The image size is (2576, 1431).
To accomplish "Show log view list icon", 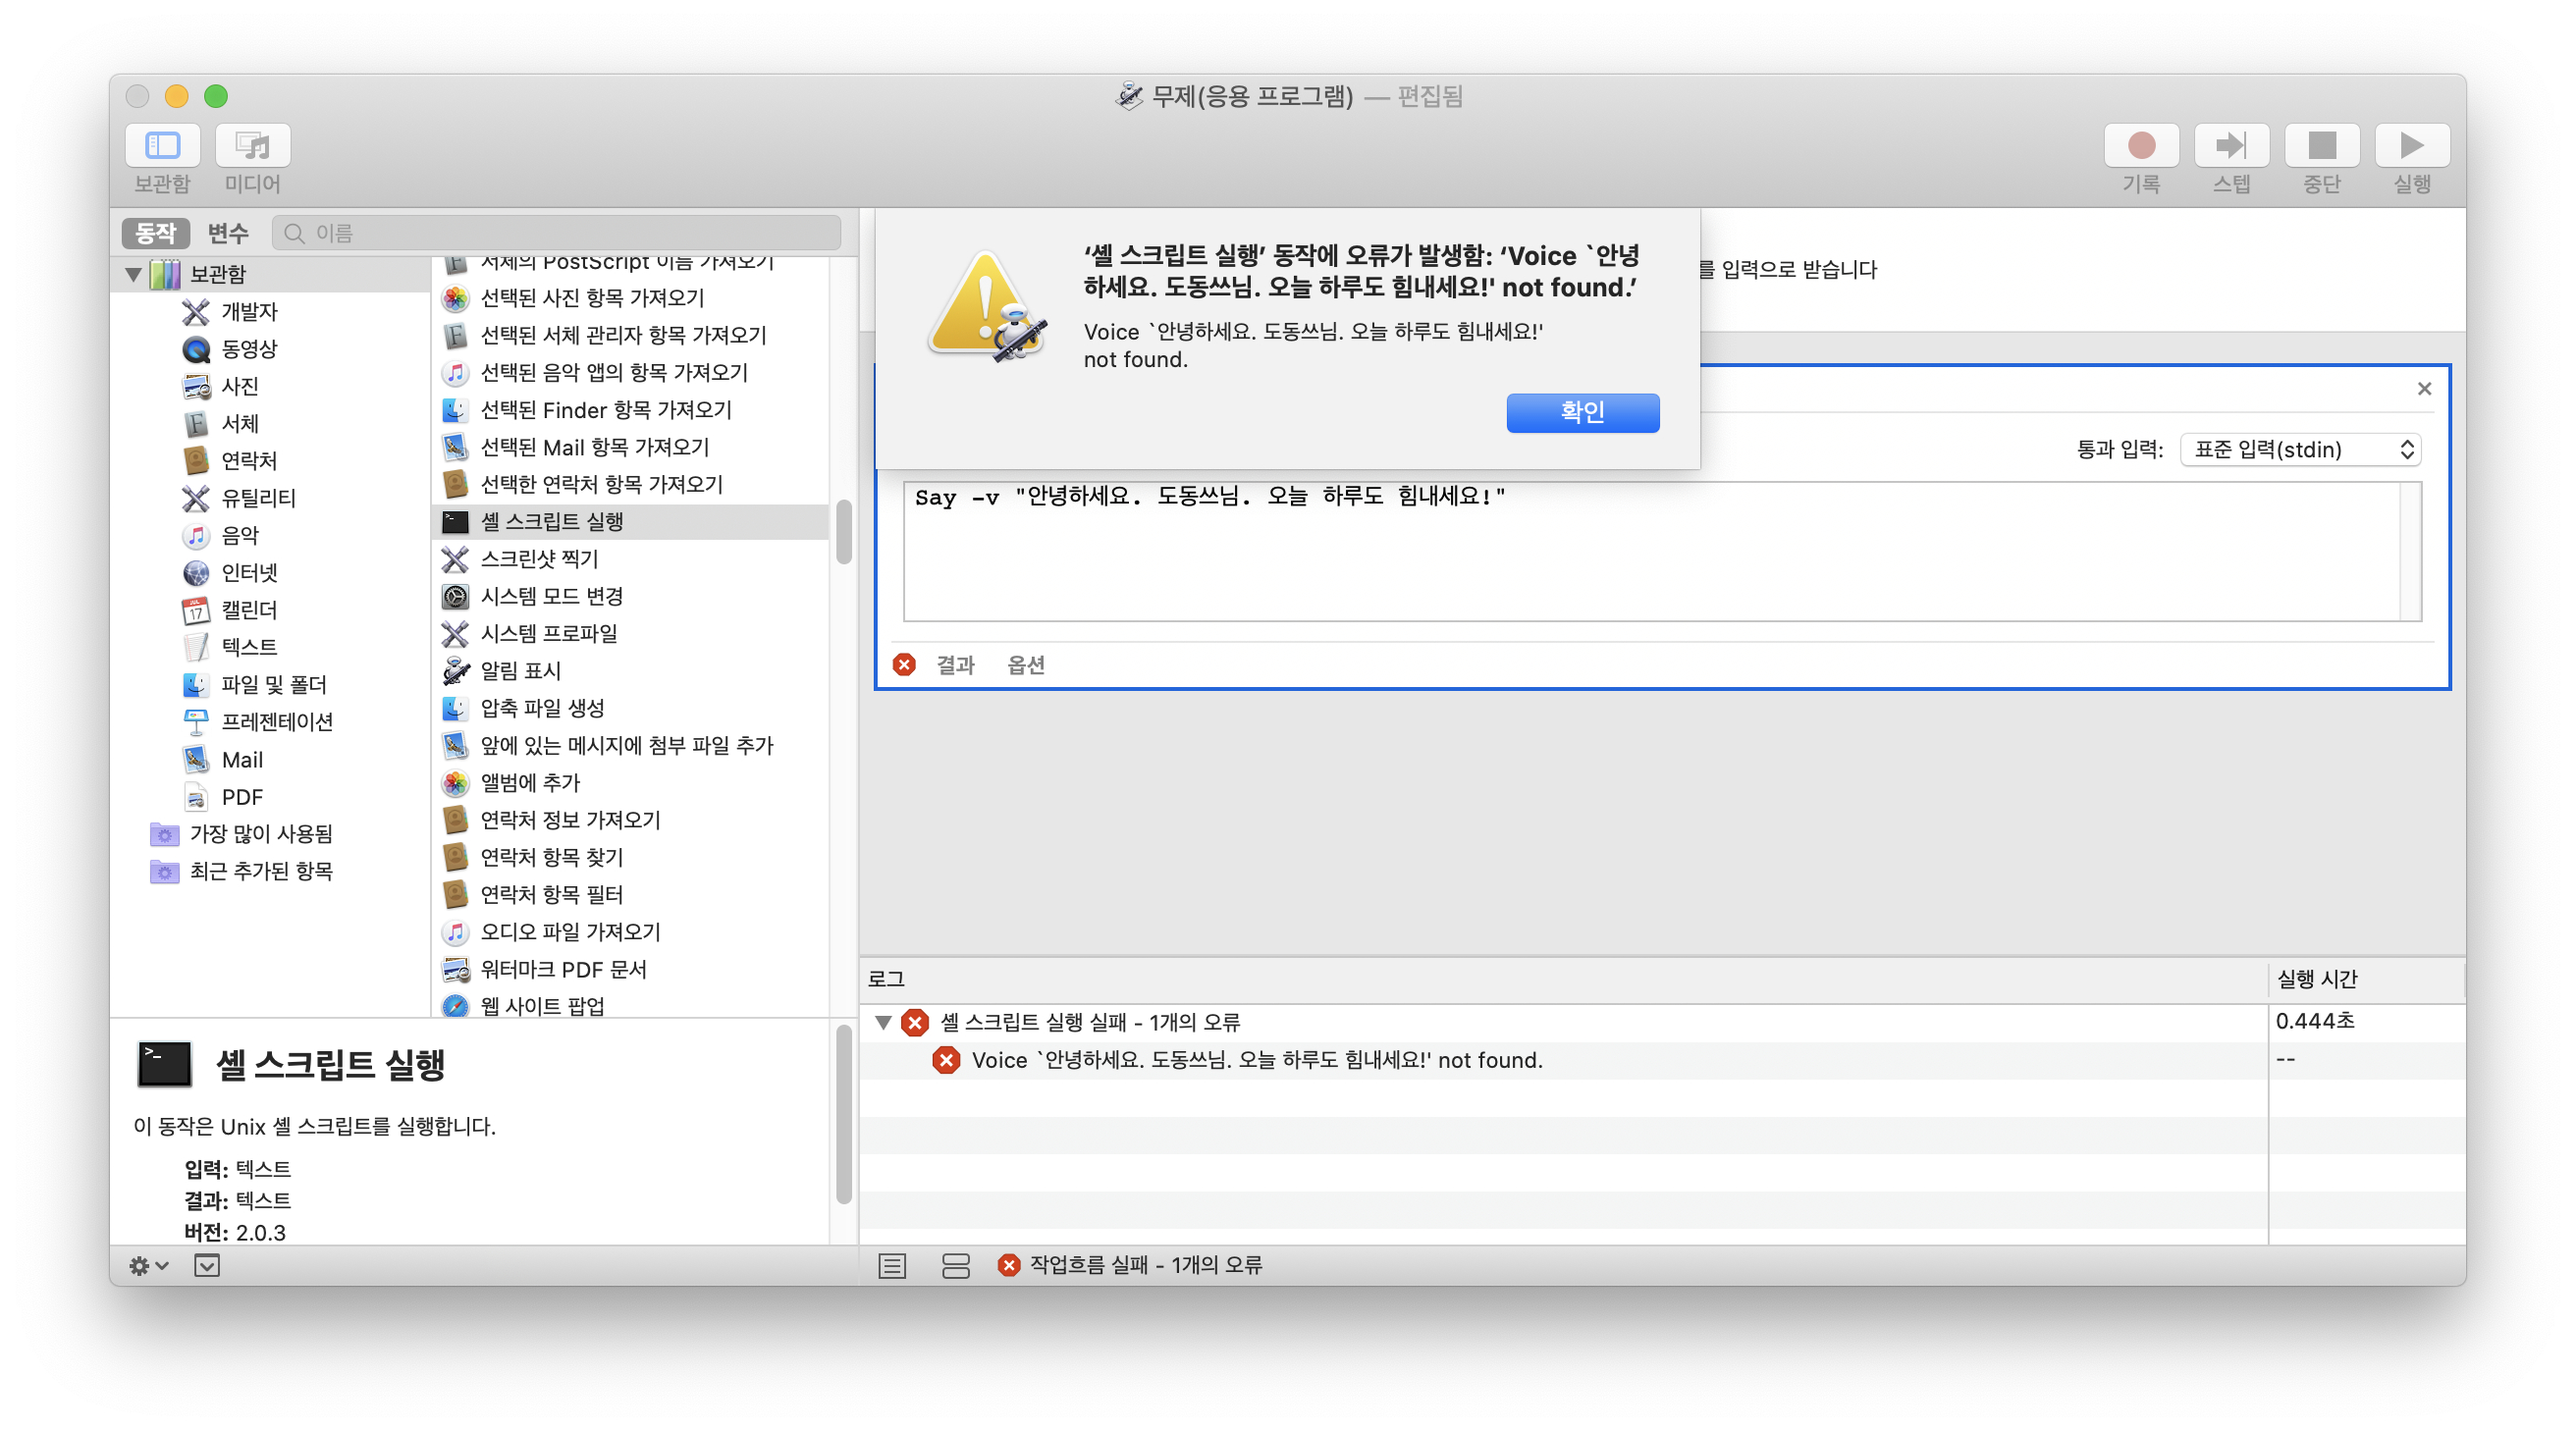I will 892,1266.
